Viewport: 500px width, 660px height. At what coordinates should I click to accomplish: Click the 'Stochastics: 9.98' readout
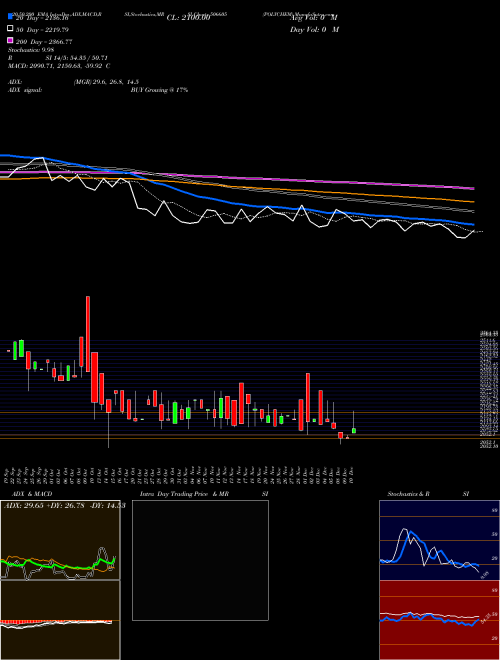[x=31, y=50]
